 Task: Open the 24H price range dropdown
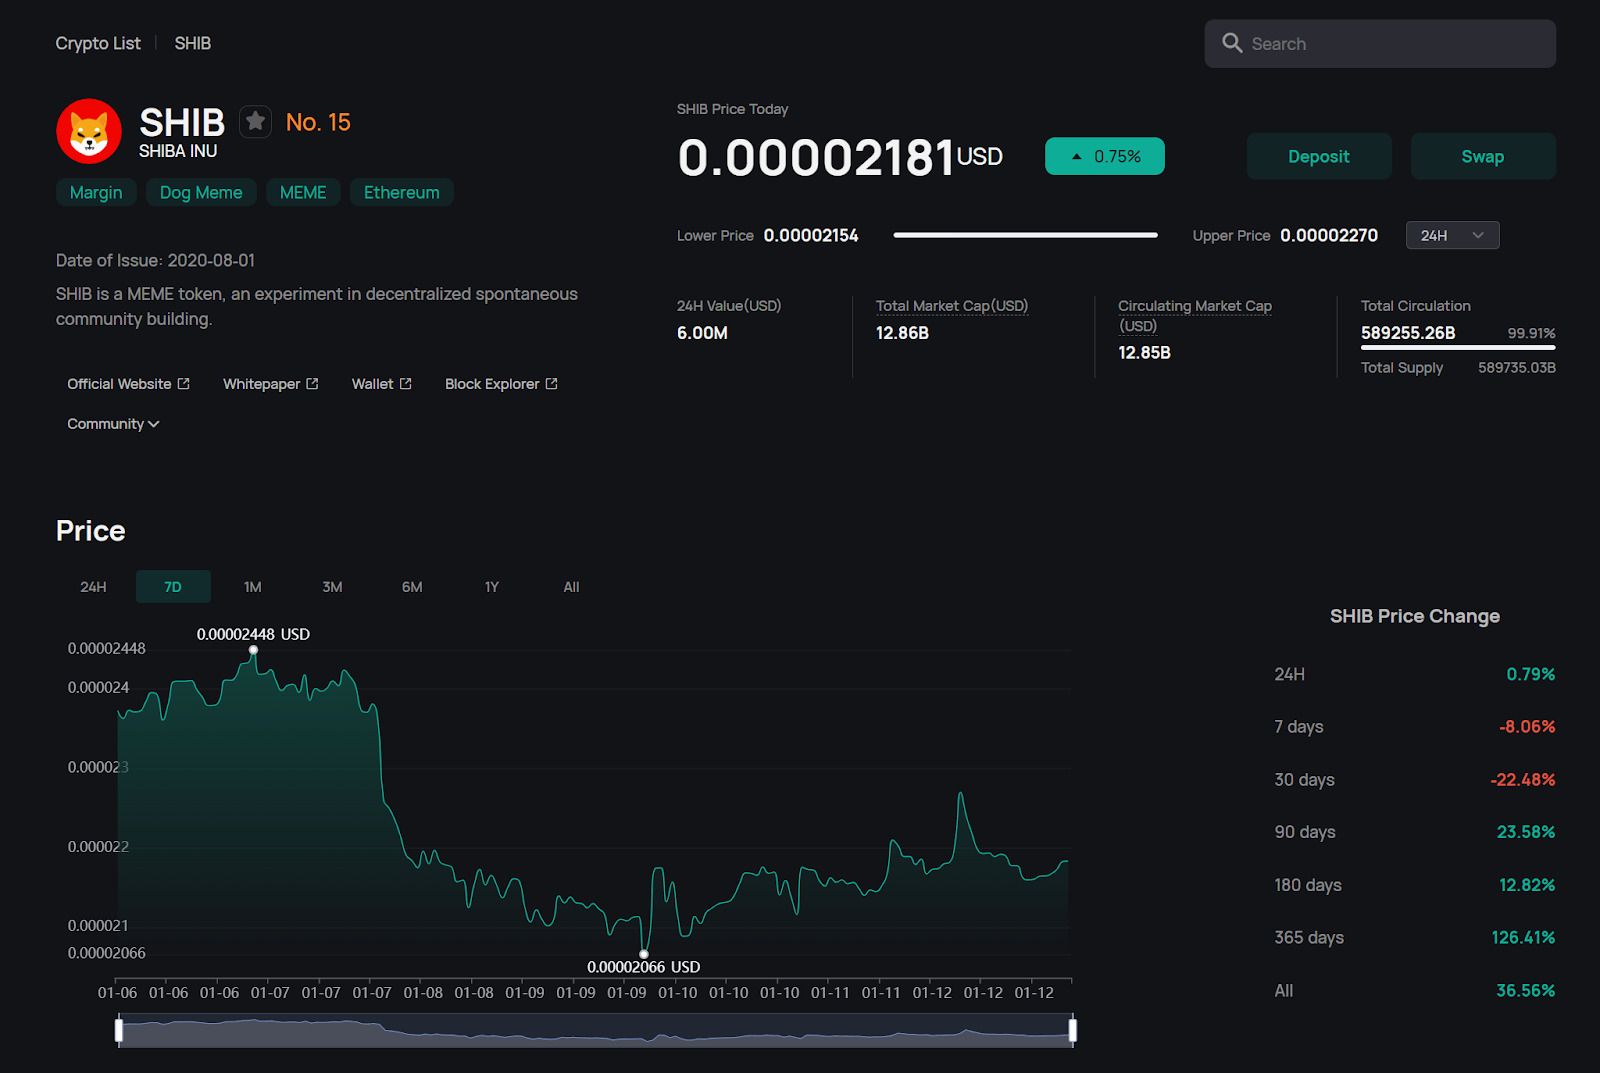click(1452, 235)
